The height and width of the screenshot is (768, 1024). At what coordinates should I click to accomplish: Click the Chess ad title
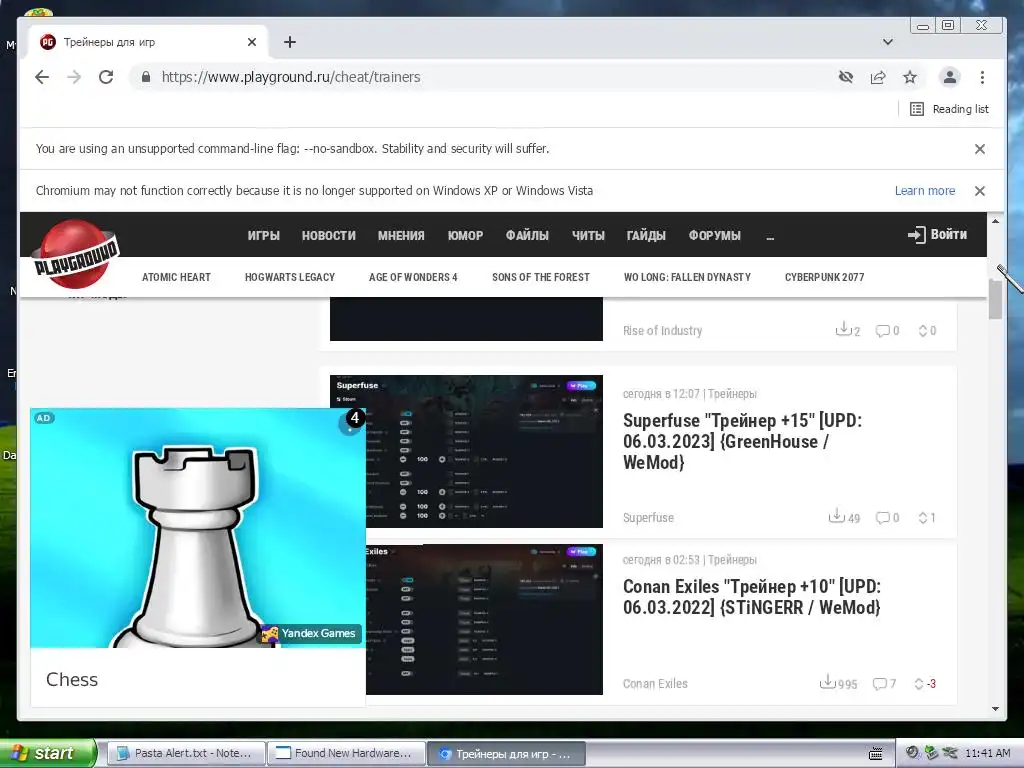pos(72,679)
